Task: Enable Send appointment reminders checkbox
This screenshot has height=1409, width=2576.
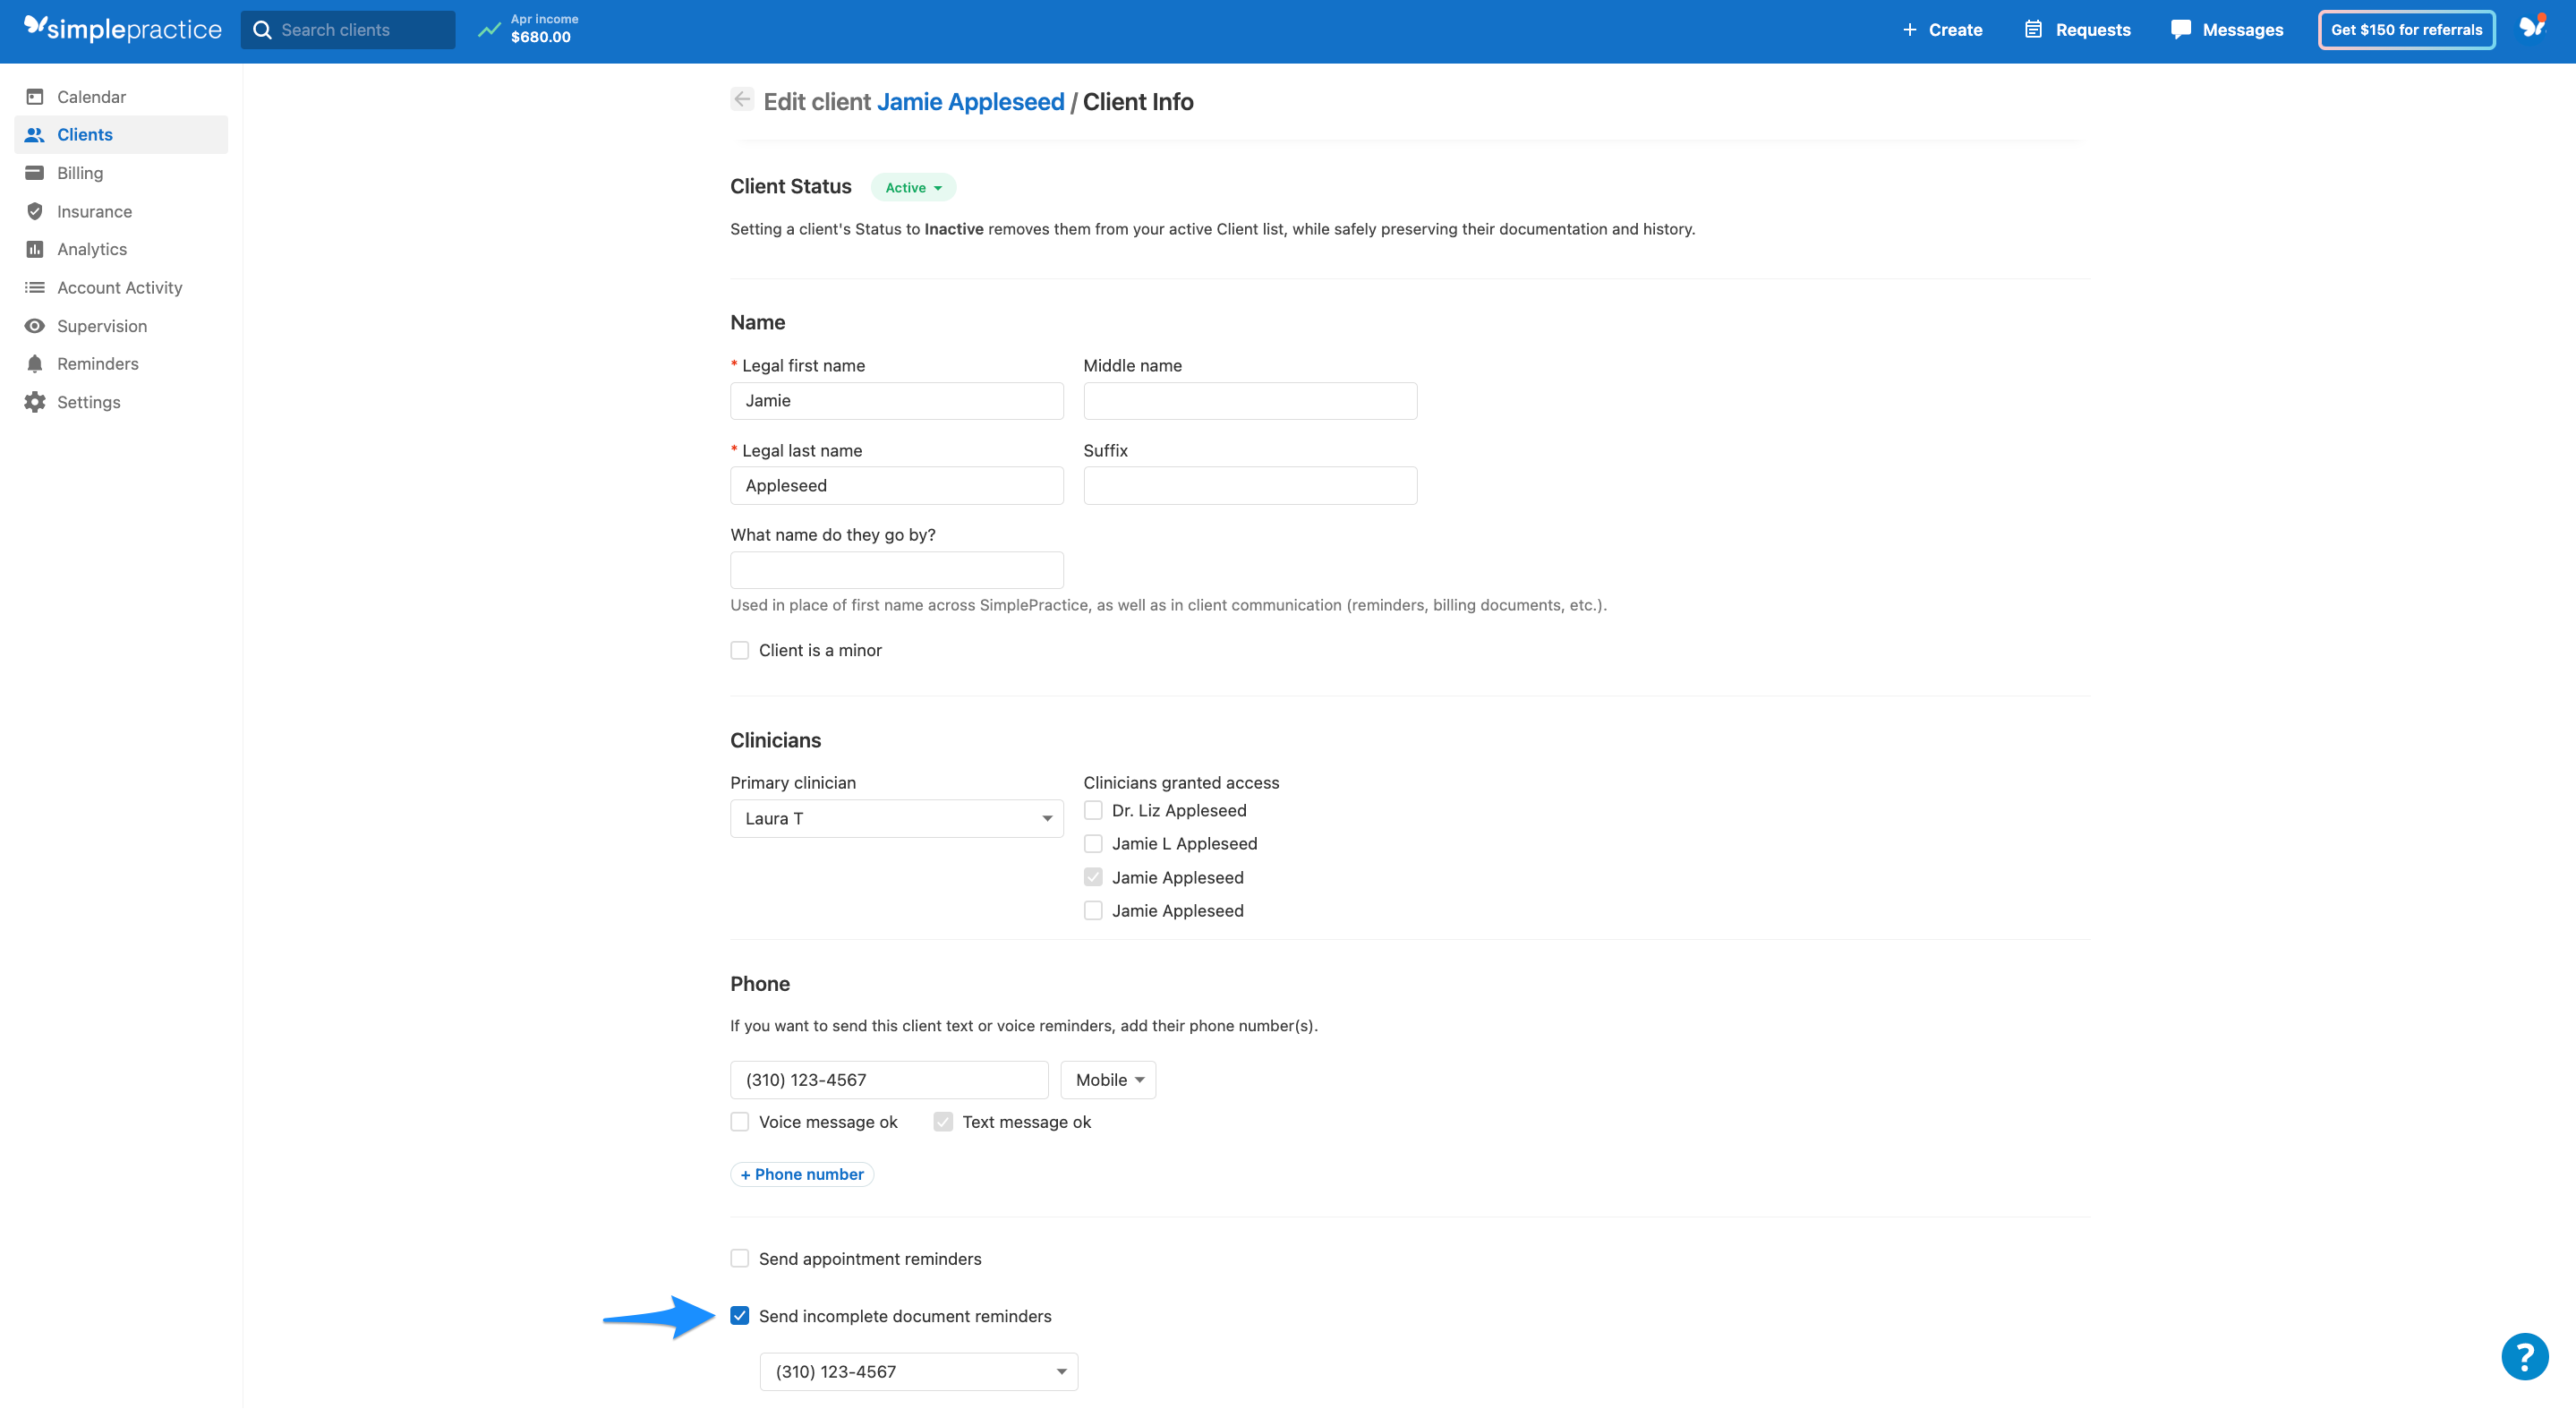Action: point(740,1259)
